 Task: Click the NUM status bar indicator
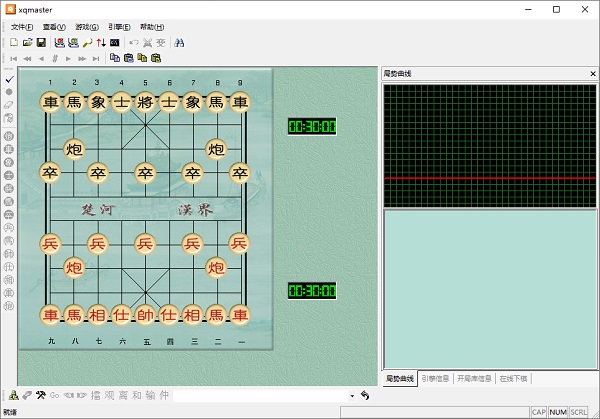pyautogui.click(x=558, y=412)
